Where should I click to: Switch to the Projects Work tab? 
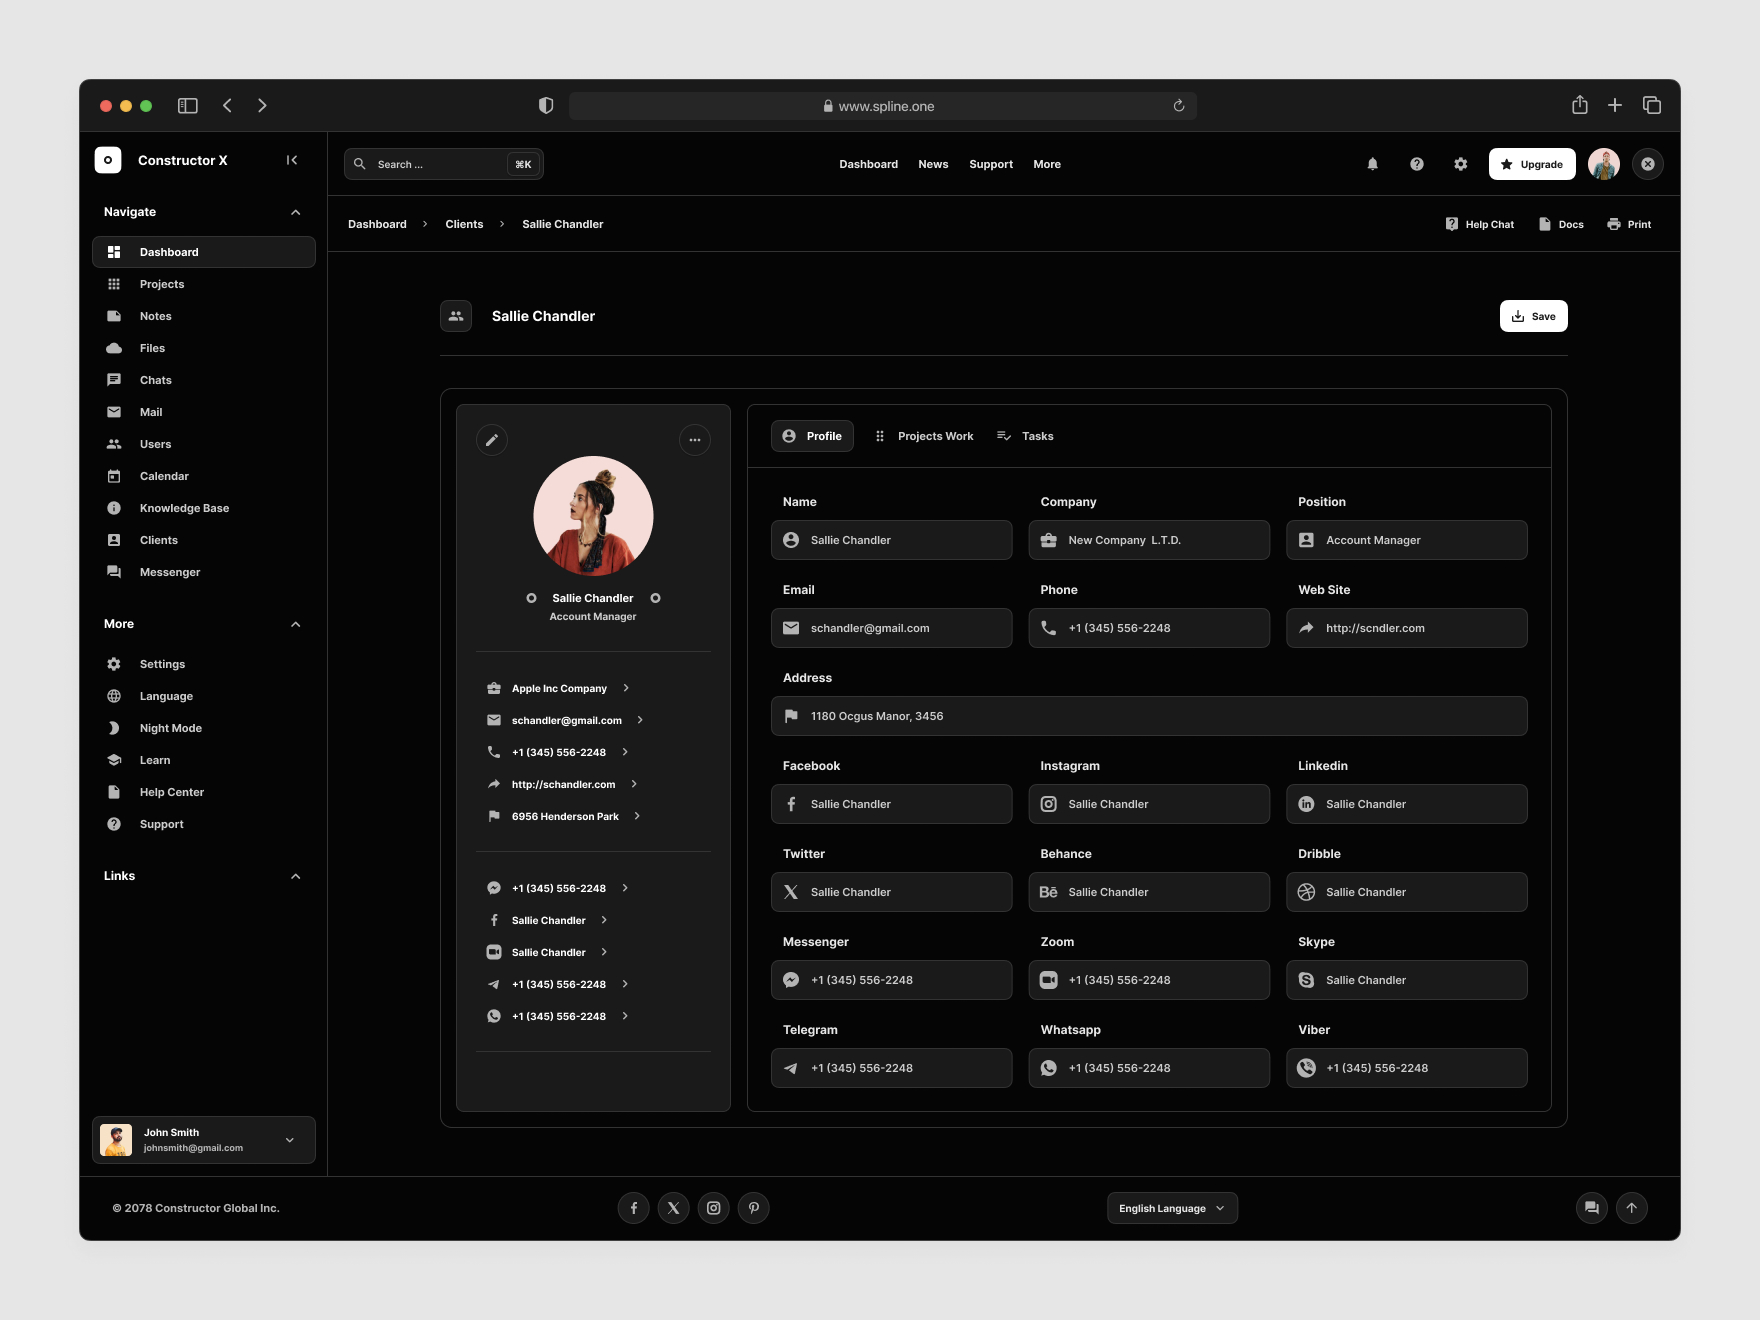[x=924, y=436]
